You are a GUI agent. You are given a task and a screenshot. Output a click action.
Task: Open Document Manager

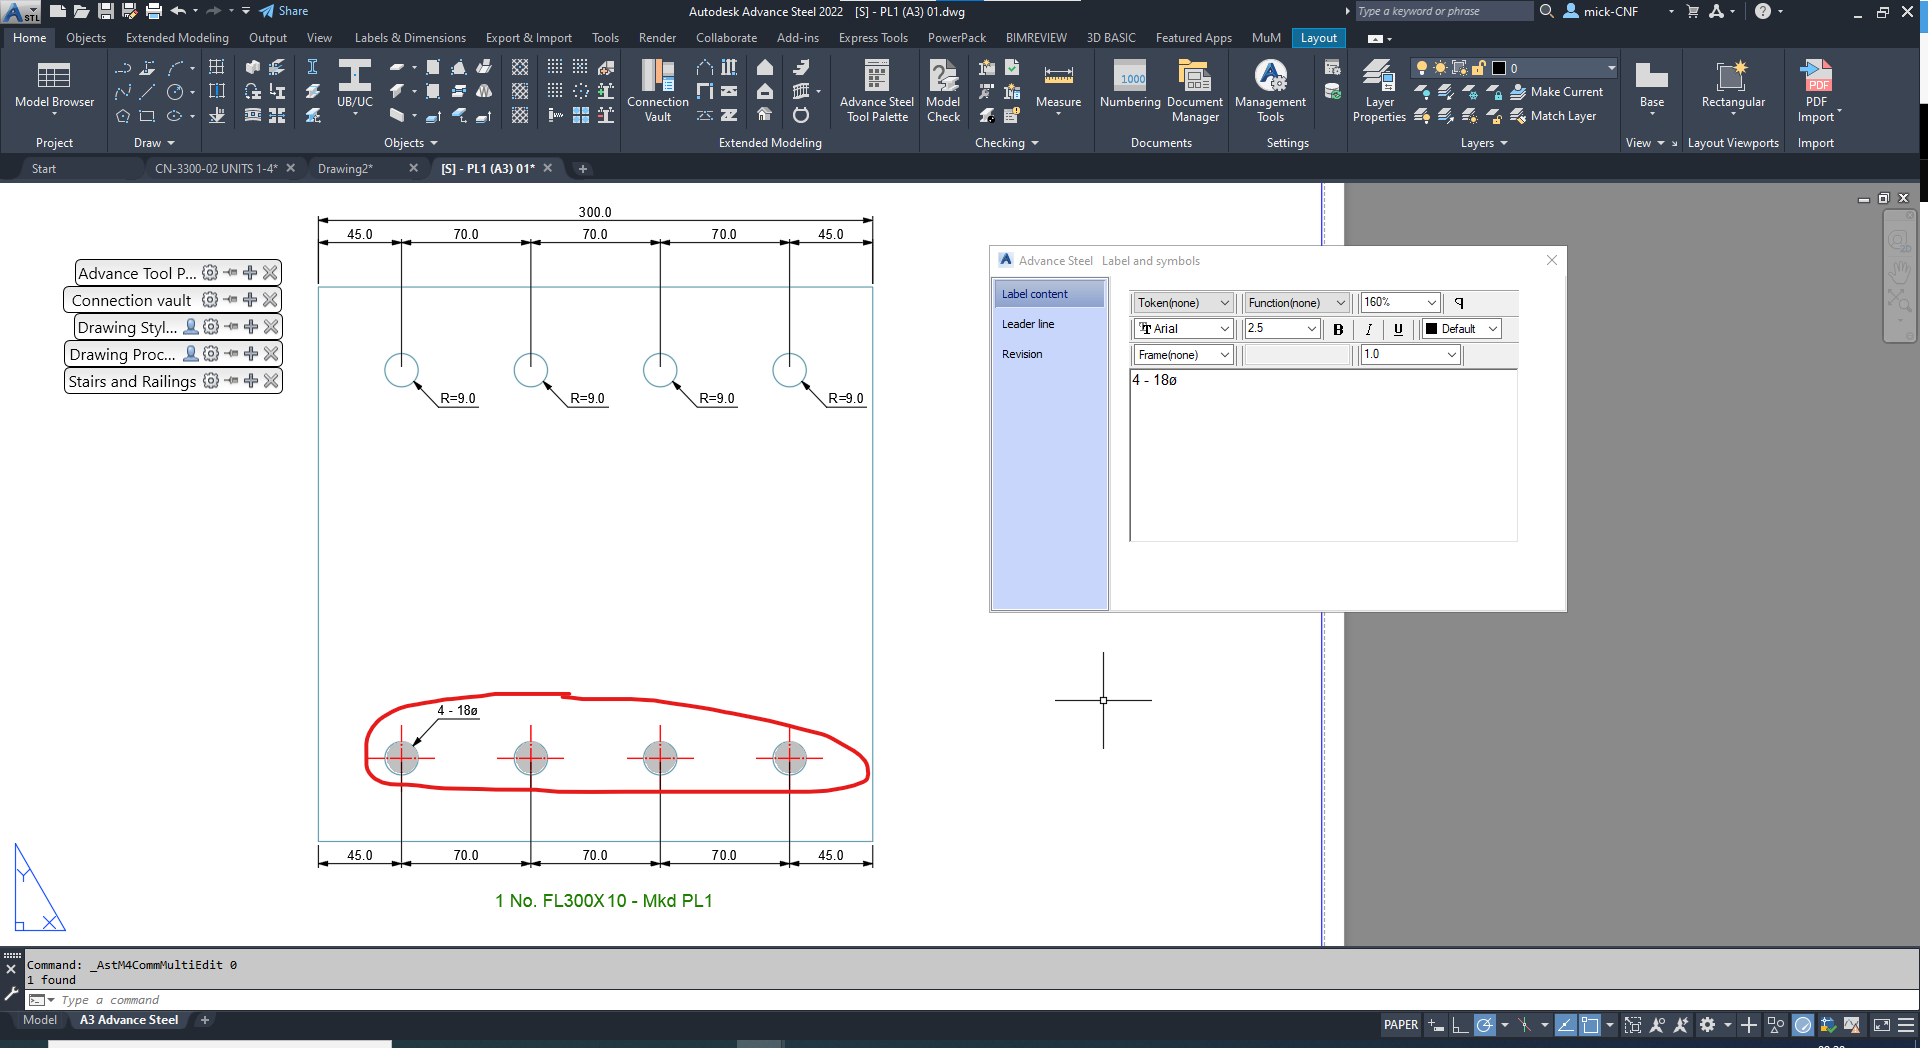(x=1195, y=90)
